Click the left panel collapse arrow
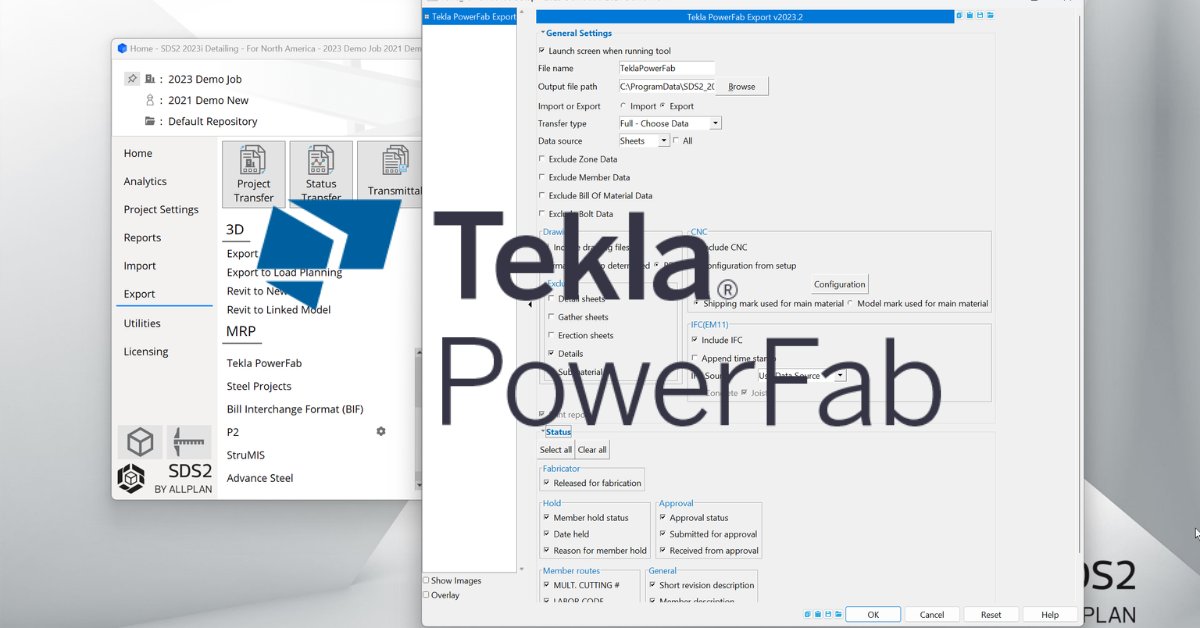 (530, 304)
